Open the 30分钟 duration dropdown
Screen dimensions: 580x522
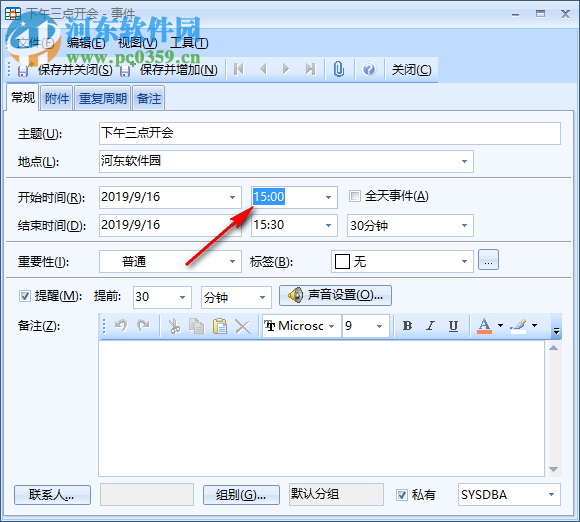464,225
